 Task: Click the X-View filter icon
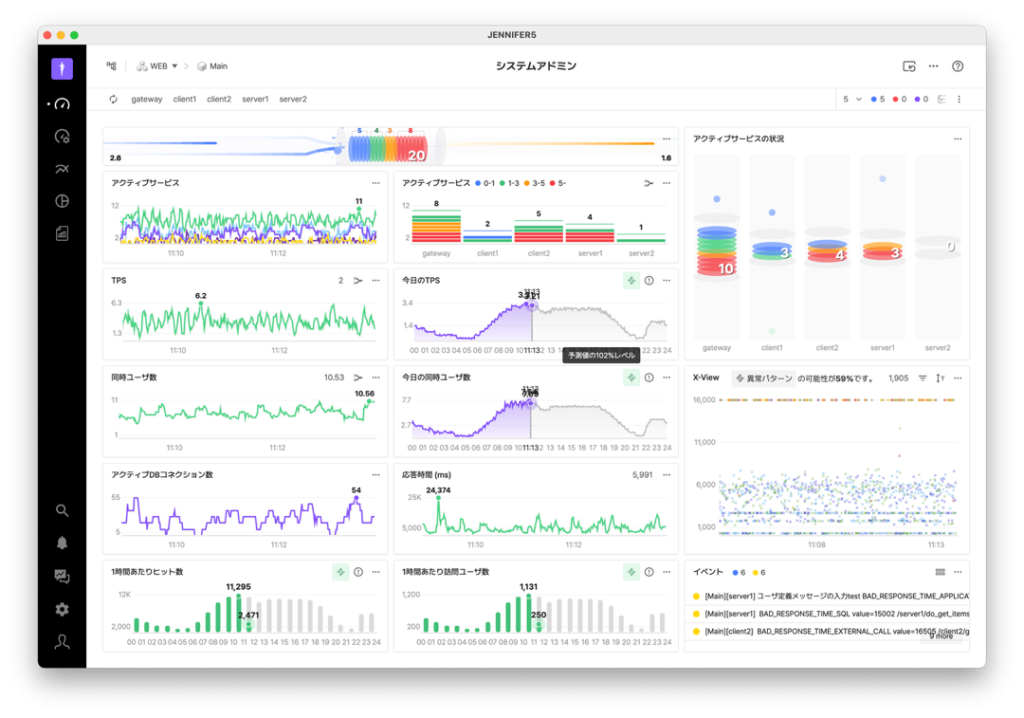tap(923, 378)
